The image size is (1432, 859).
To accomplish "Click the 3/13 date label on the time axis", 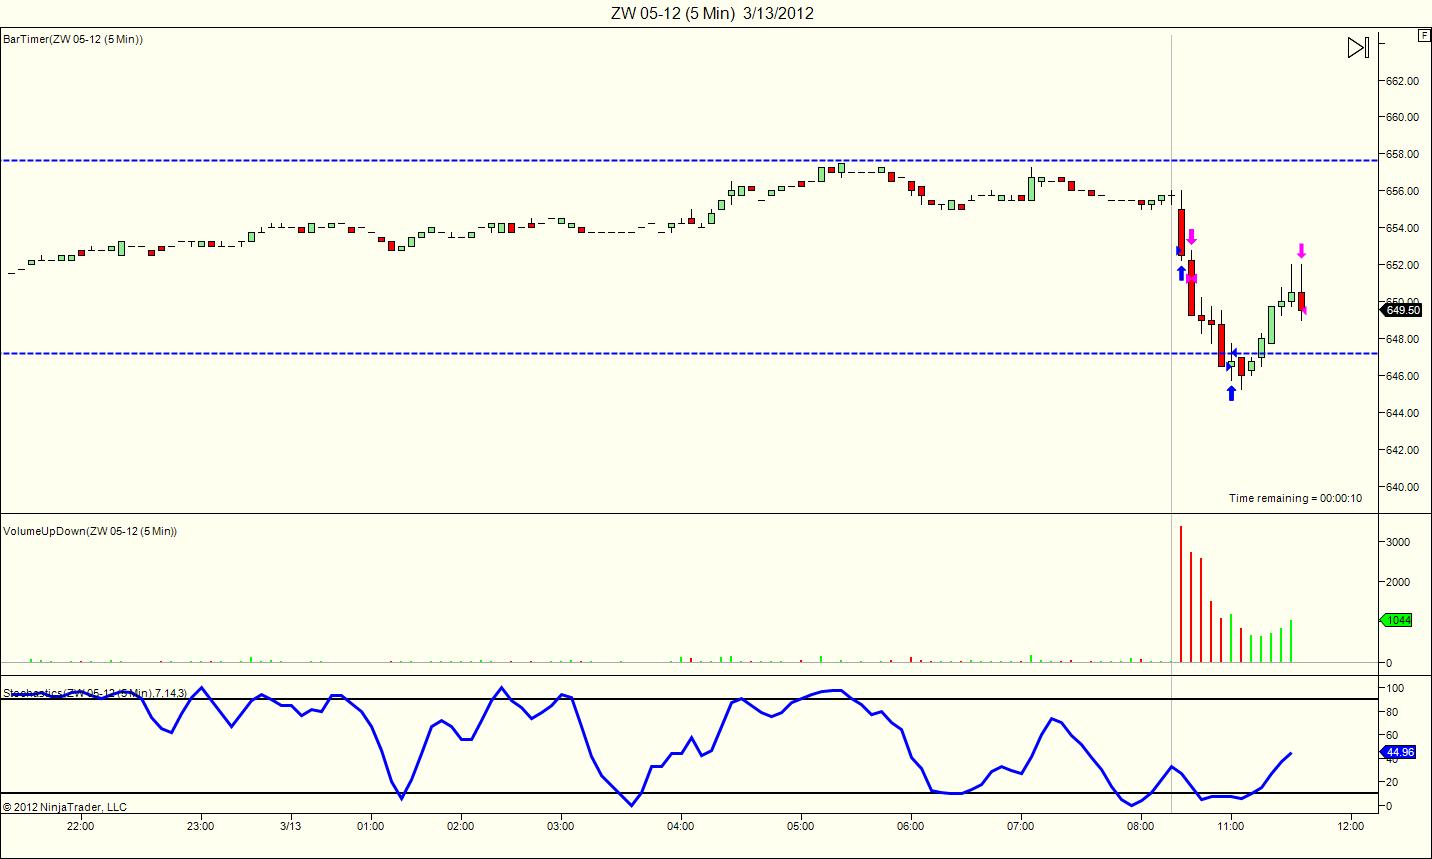I will (x=291, y=827).
